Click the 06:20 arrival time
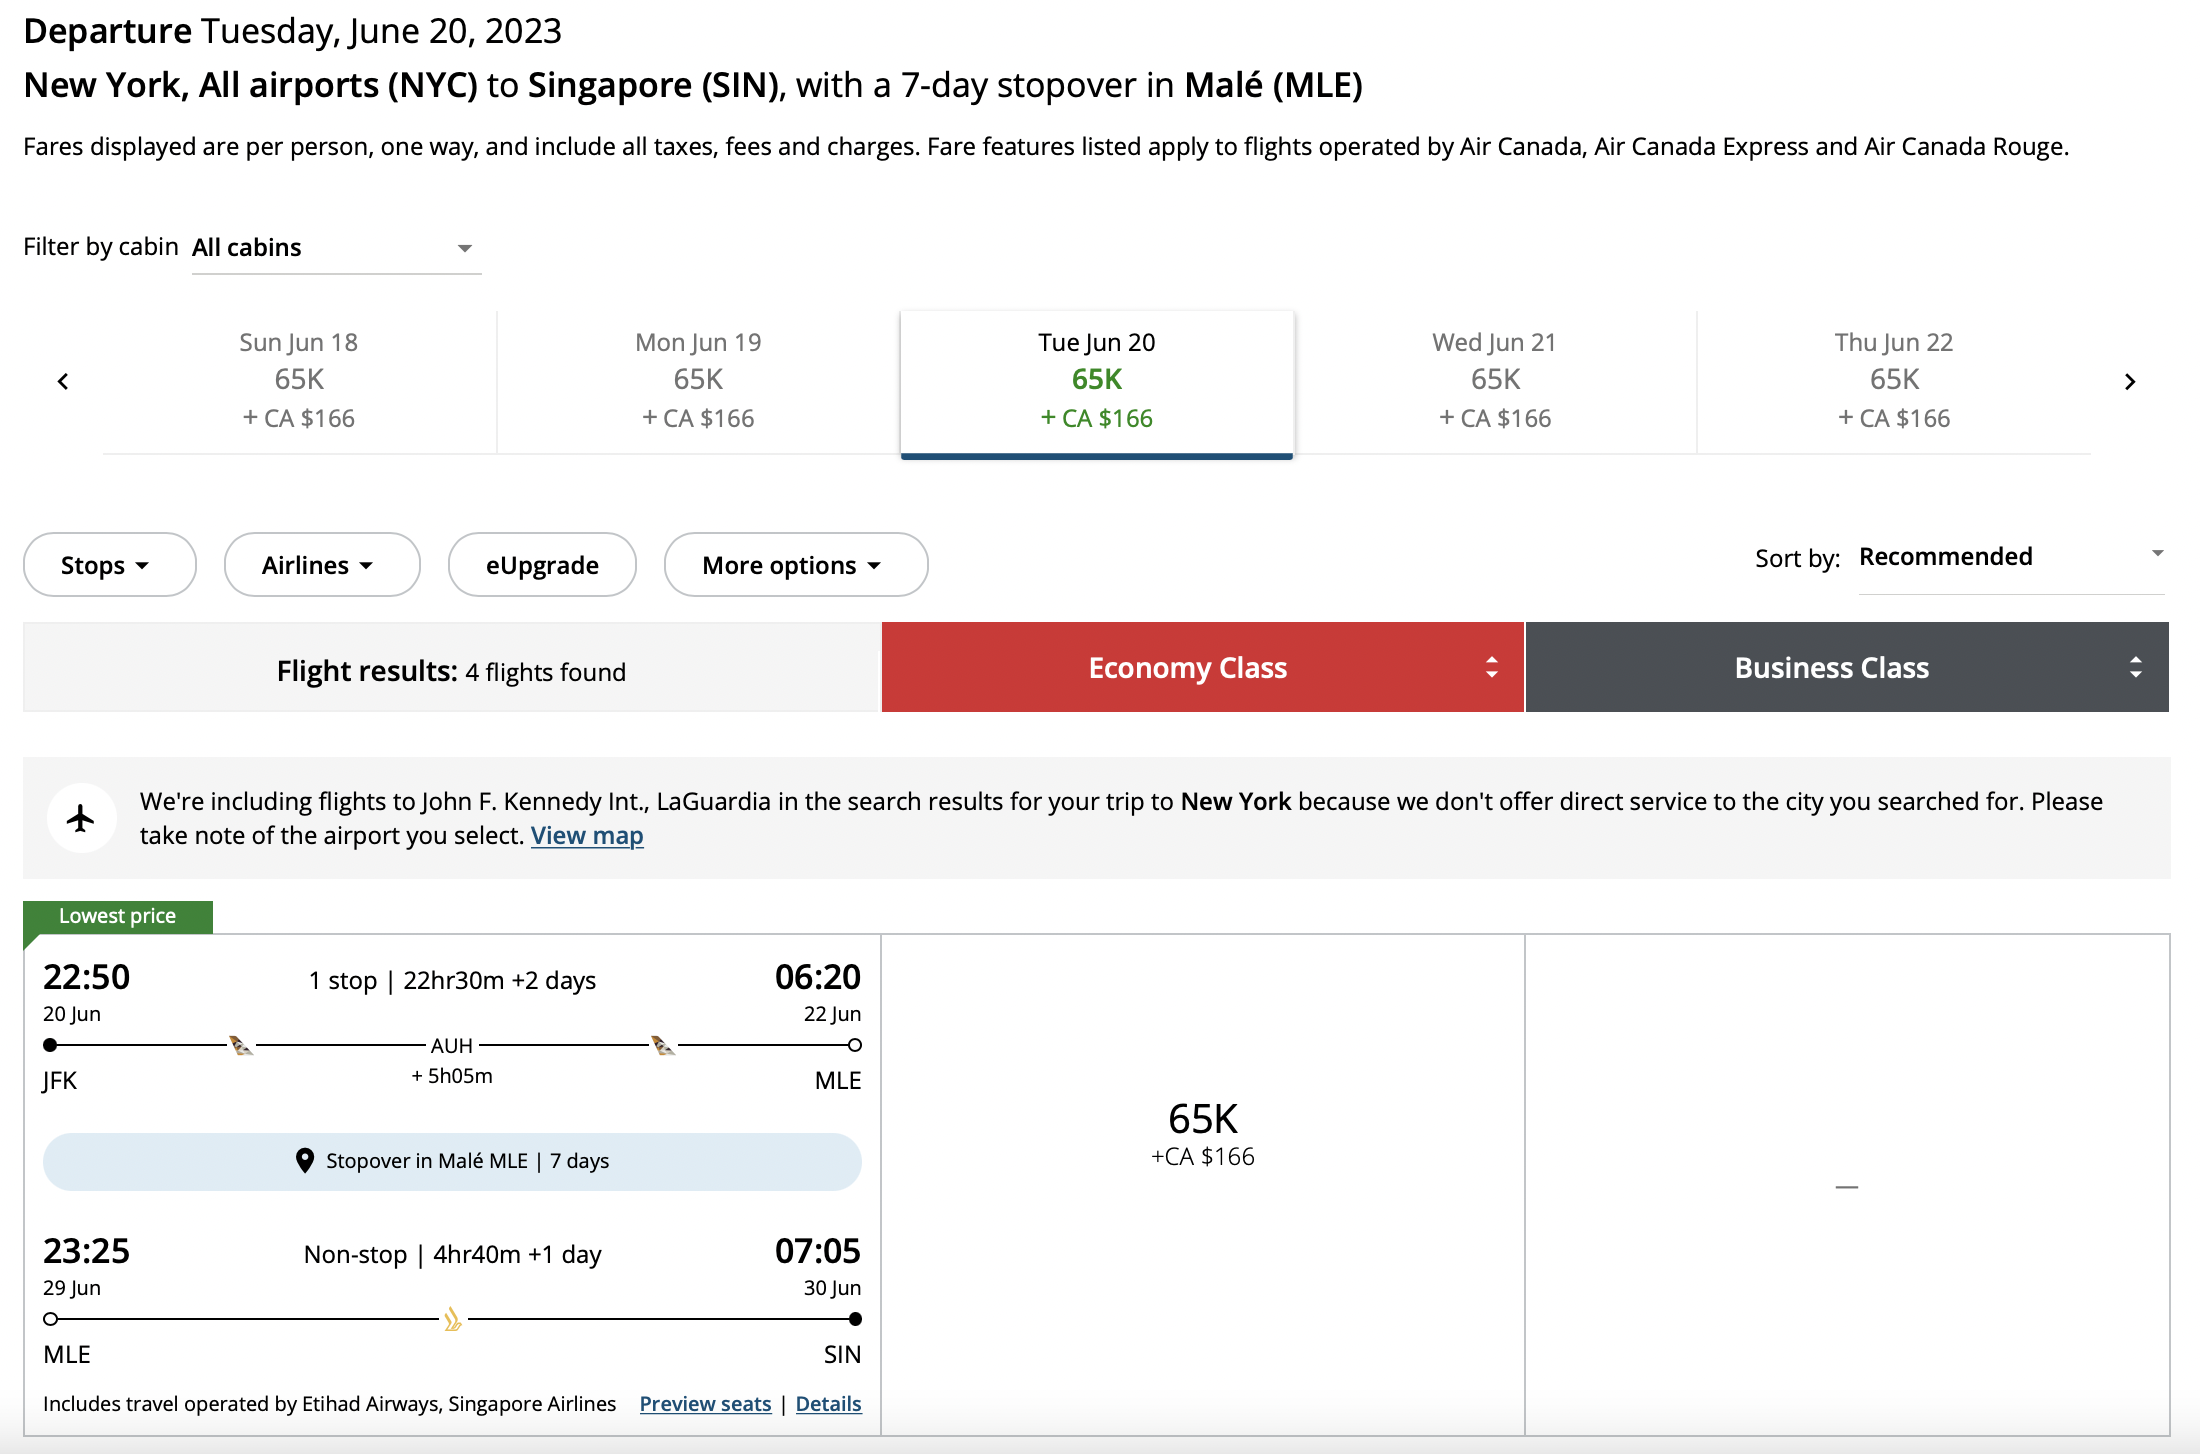The width and height of the screenshot is (2200, 1454). (818, 977)
